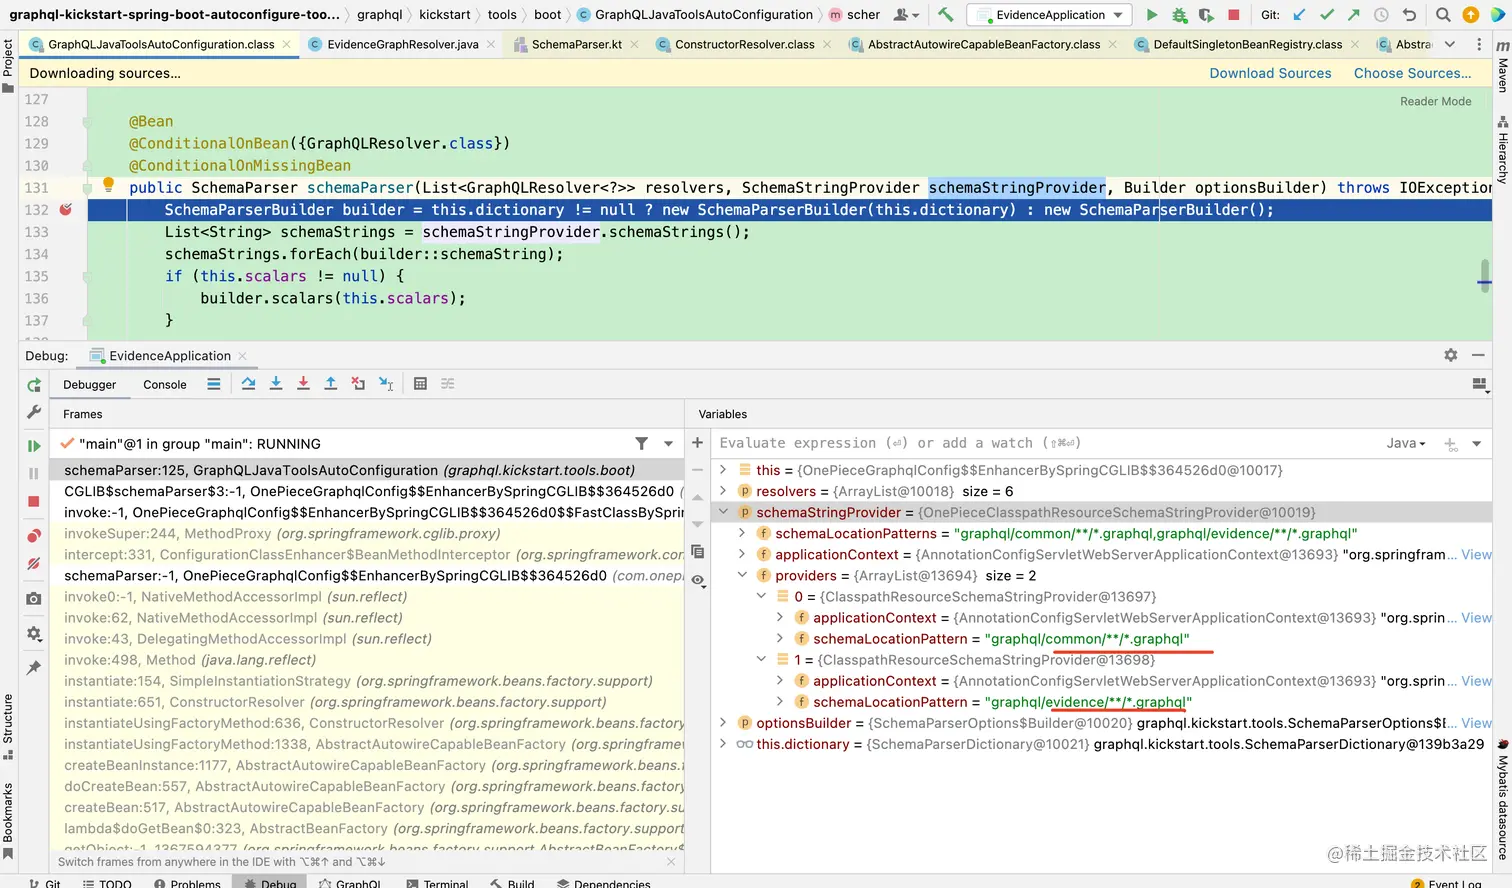Viewport: 1512px width, 888px height.
Task: Open View Breakpoints in debug sidebar
Action: point(34,536)
